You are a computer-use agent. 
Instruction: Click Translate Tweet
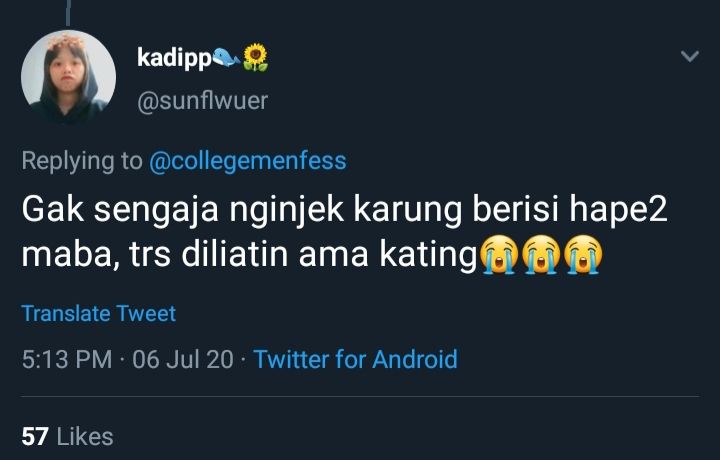pyautogui.click(x=99, y=313)
